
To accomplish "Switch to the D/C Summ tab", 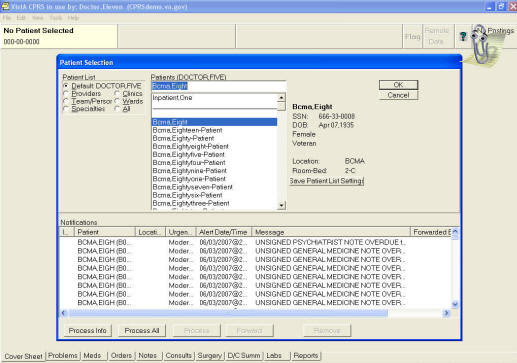I will (x=244, y=356).
